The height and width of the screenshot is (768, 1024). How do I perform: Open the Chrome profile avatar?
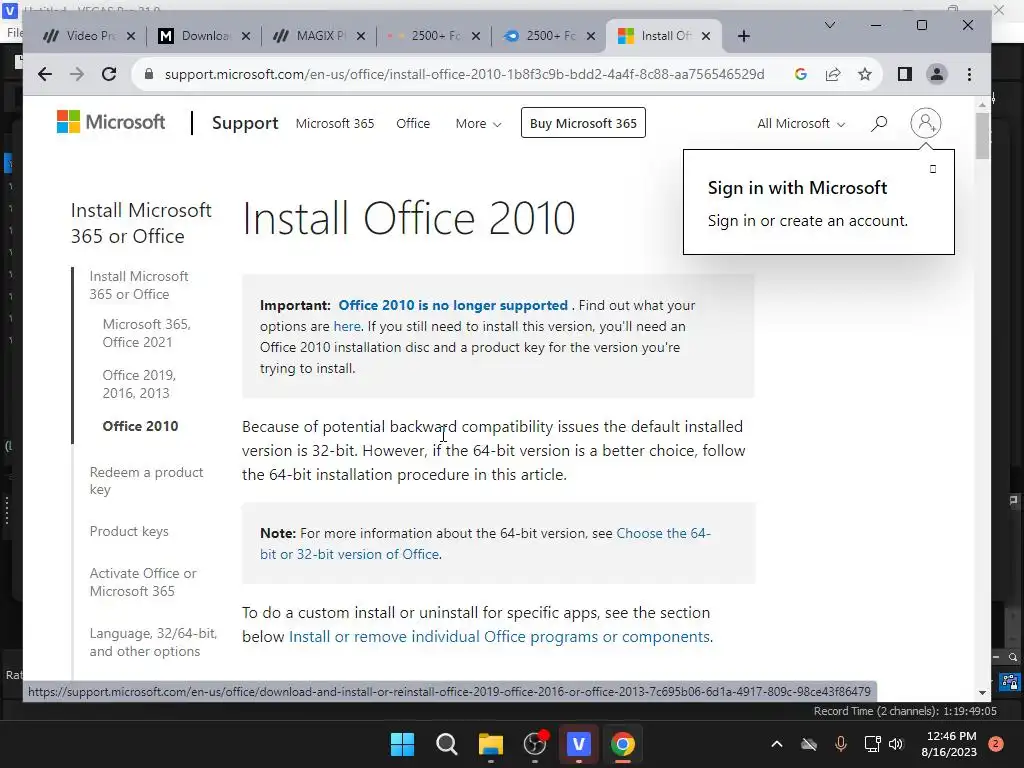click(x=936, y=74)
